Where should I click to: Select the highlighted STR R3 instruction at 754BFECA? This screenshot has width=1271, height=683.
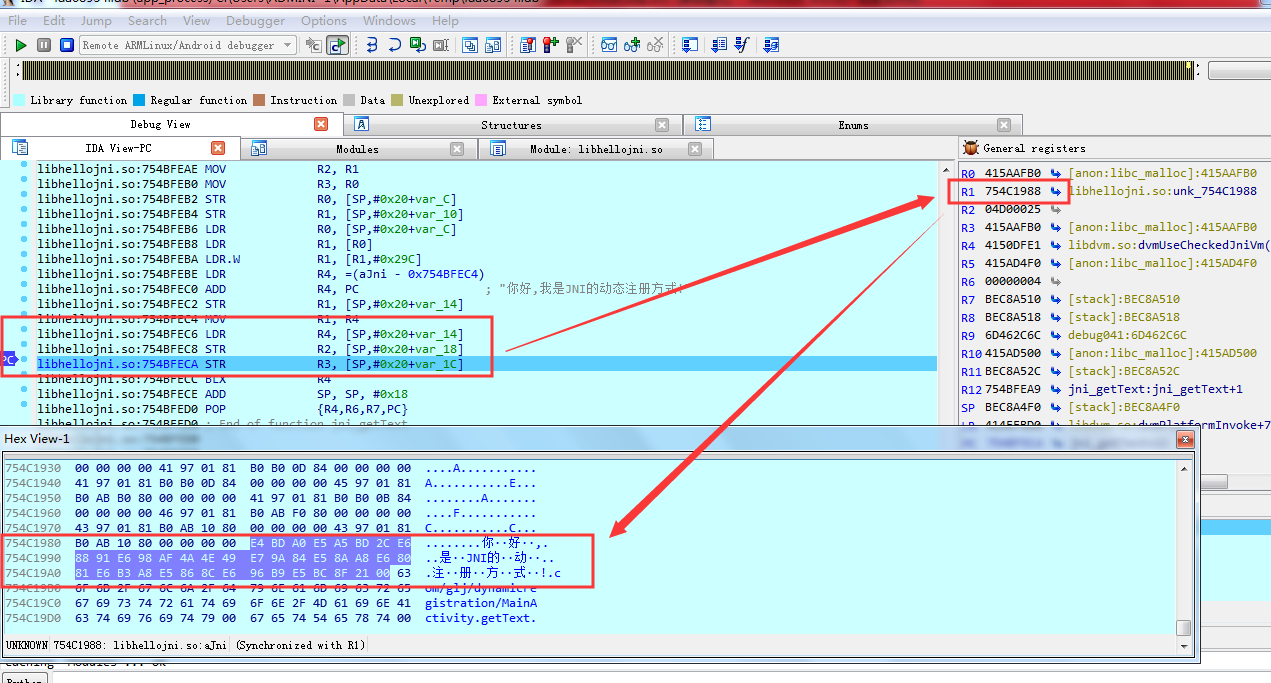486,365
